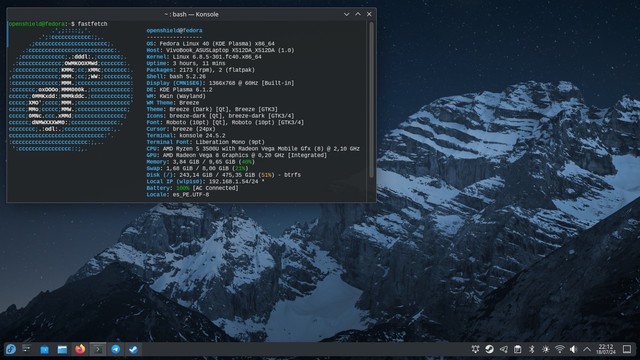640x360 pixels.
Task: Open the notifications tray icon
Action: pos(475,349)
